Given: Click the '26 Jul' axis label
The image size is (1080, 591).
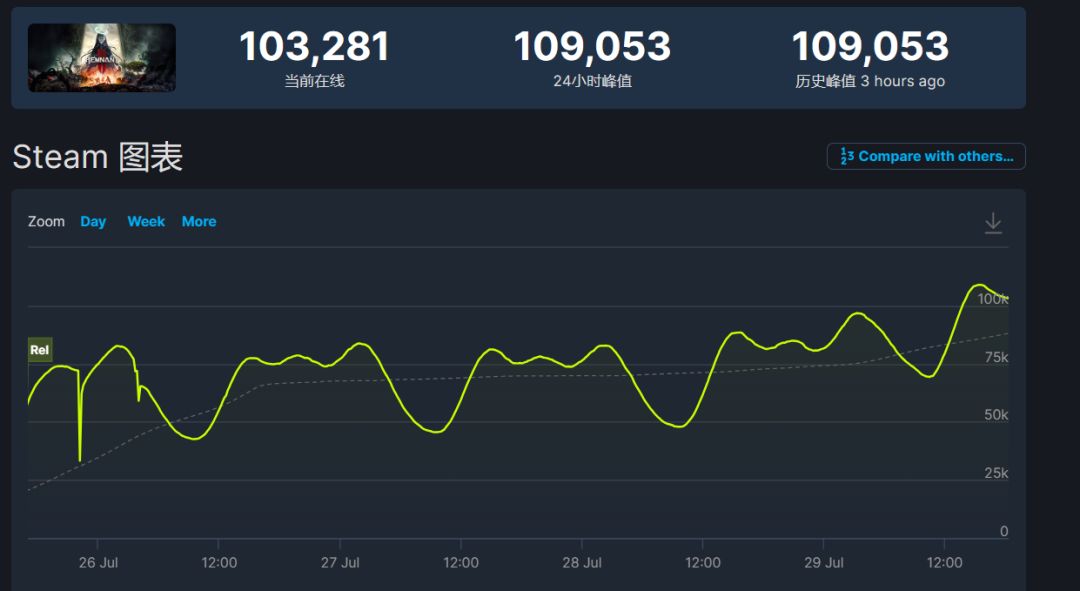Looking at the screenshot, I should [98, 563].
